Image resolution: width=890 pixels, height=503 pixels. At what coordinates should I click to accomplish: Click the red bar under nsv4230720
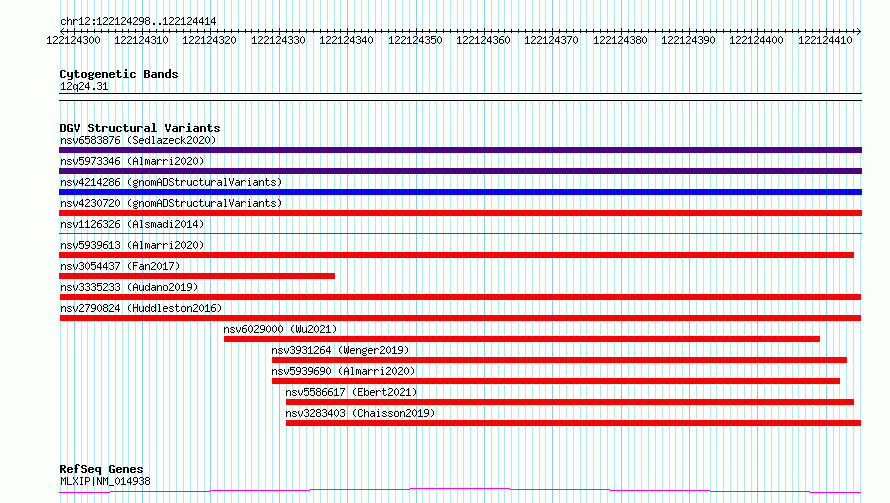point(460,213)
